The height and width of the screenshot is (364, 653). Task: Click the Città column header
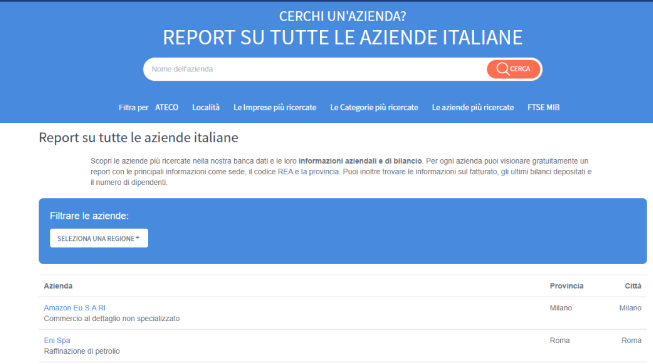(x=633, y=286)
